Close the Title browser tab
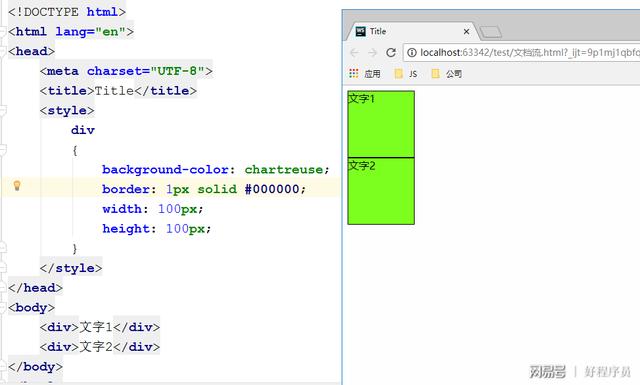 pos(467,31)
